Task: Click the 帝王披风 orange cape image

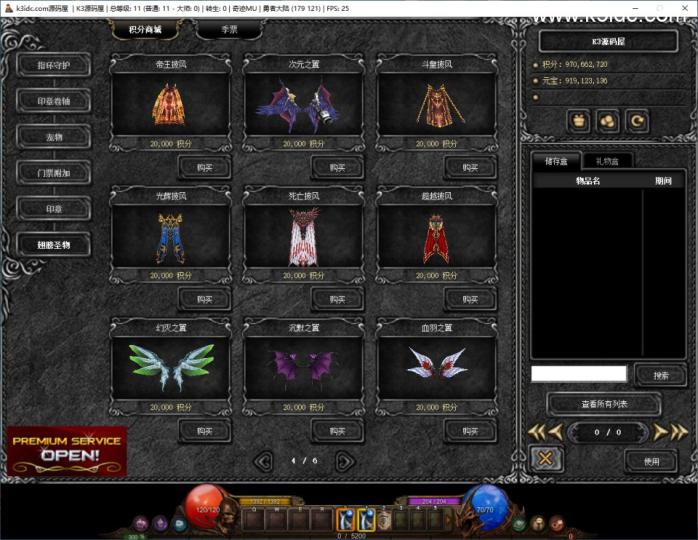Action: click(x=169, y=104)
